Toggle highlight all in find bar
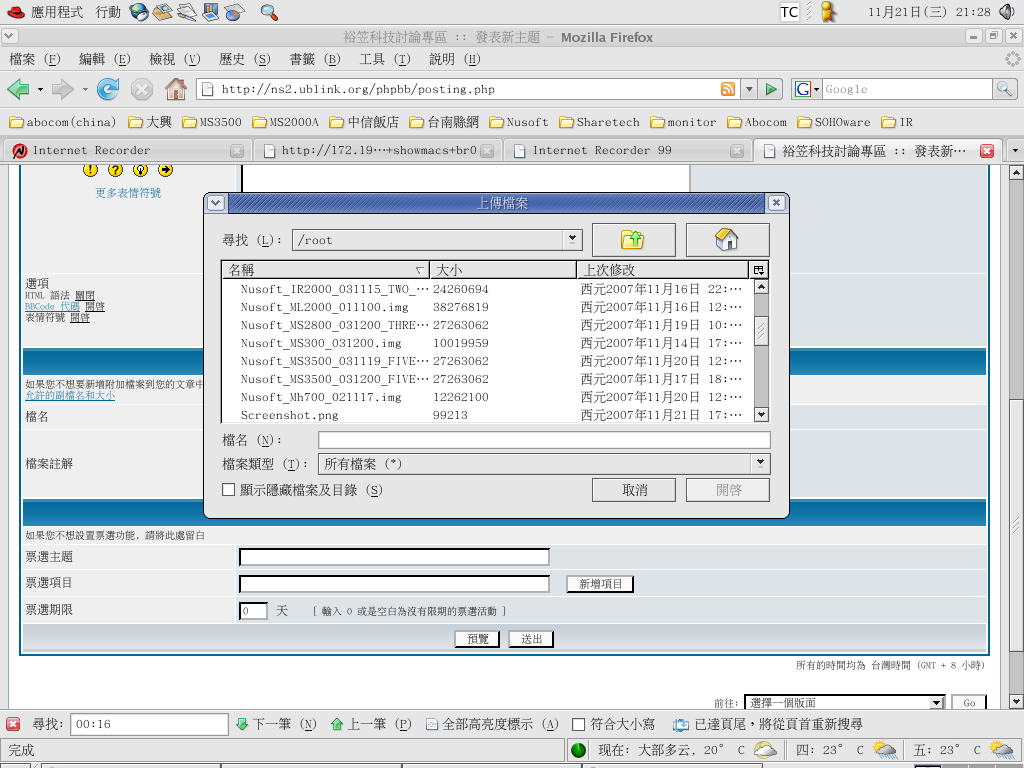Viewport: 1024px width, 768px height. [491, 724]
